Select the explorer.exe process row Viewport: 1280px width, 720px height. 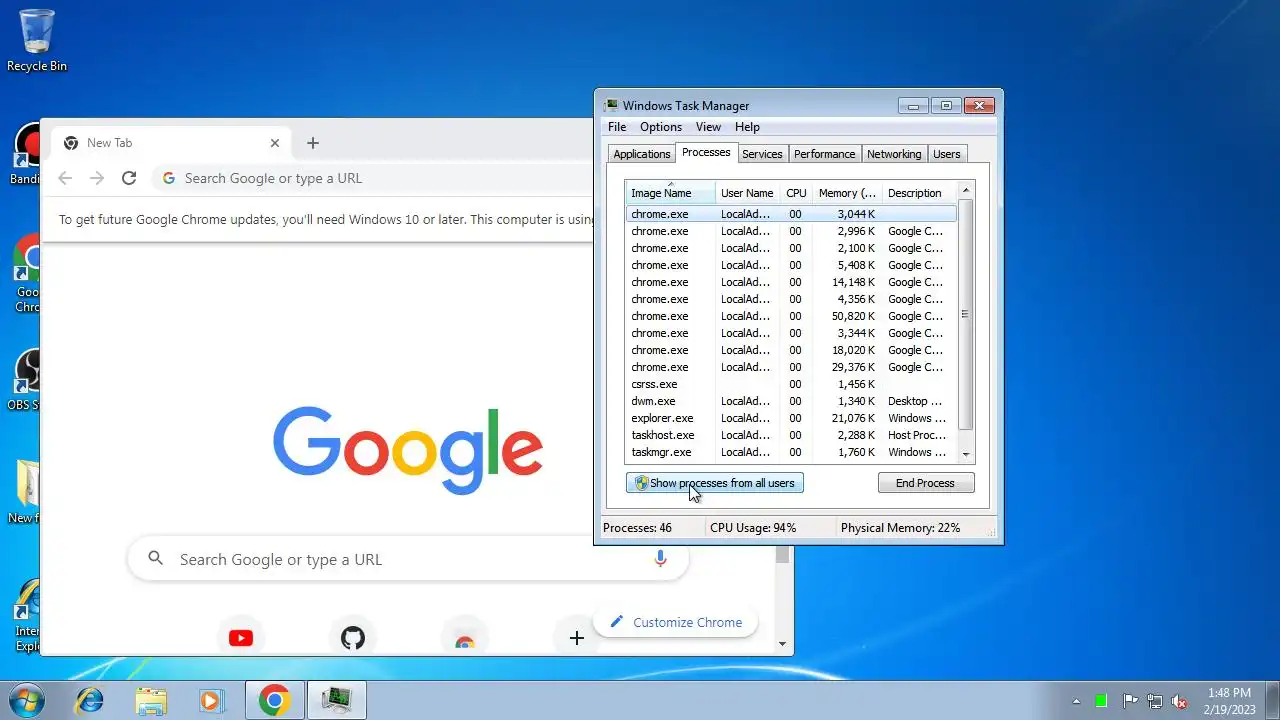pyautogui.click(x=791, y=418)
